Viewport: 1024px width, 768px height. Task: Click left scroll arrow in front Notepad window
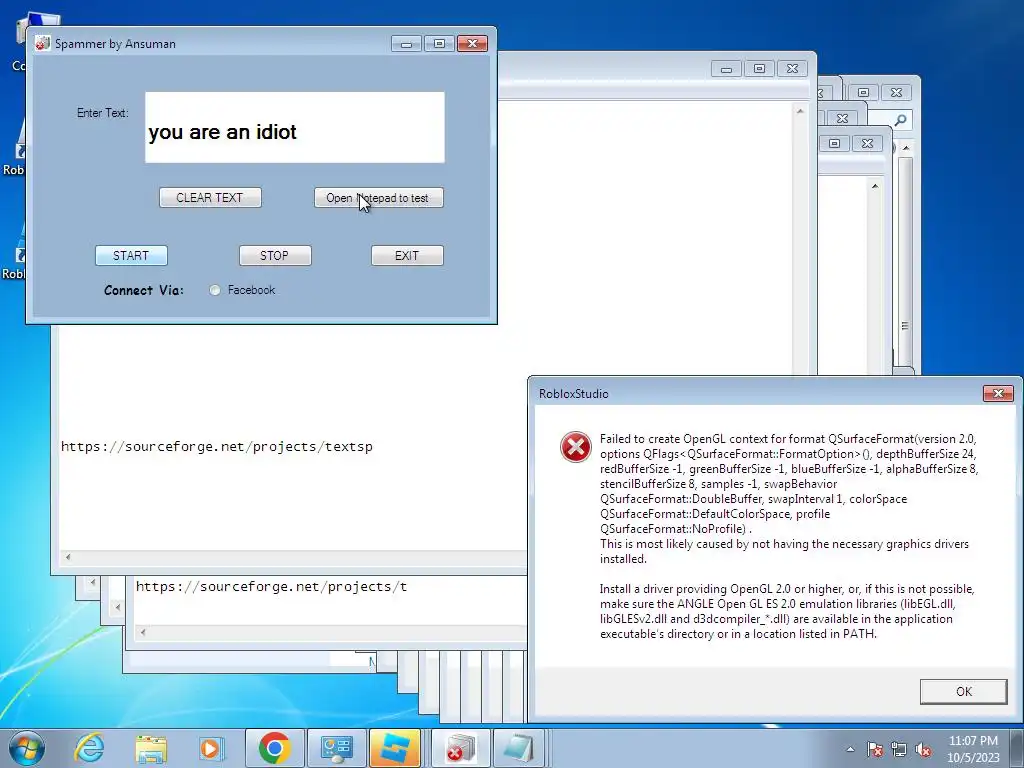point(68,557)
